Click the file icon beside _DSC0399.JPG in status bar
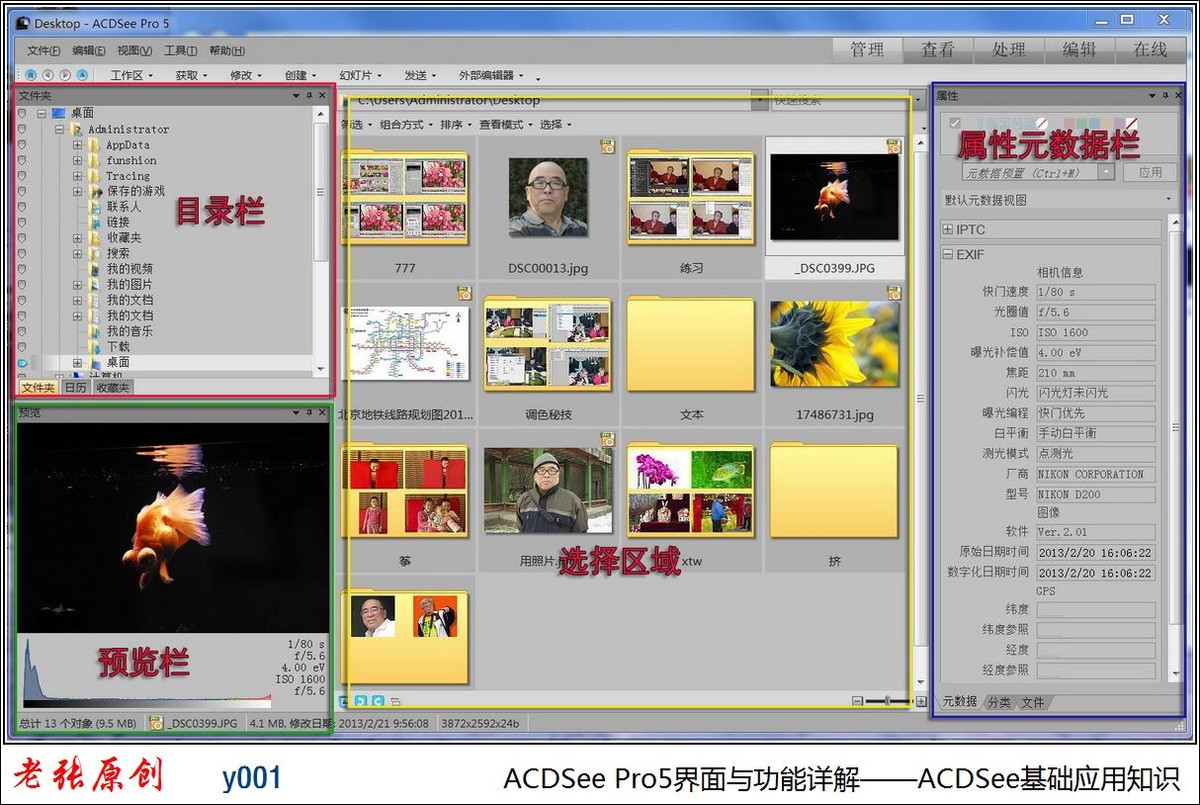The height and width of the screenshot is (805, 1200). click(156, 722)
